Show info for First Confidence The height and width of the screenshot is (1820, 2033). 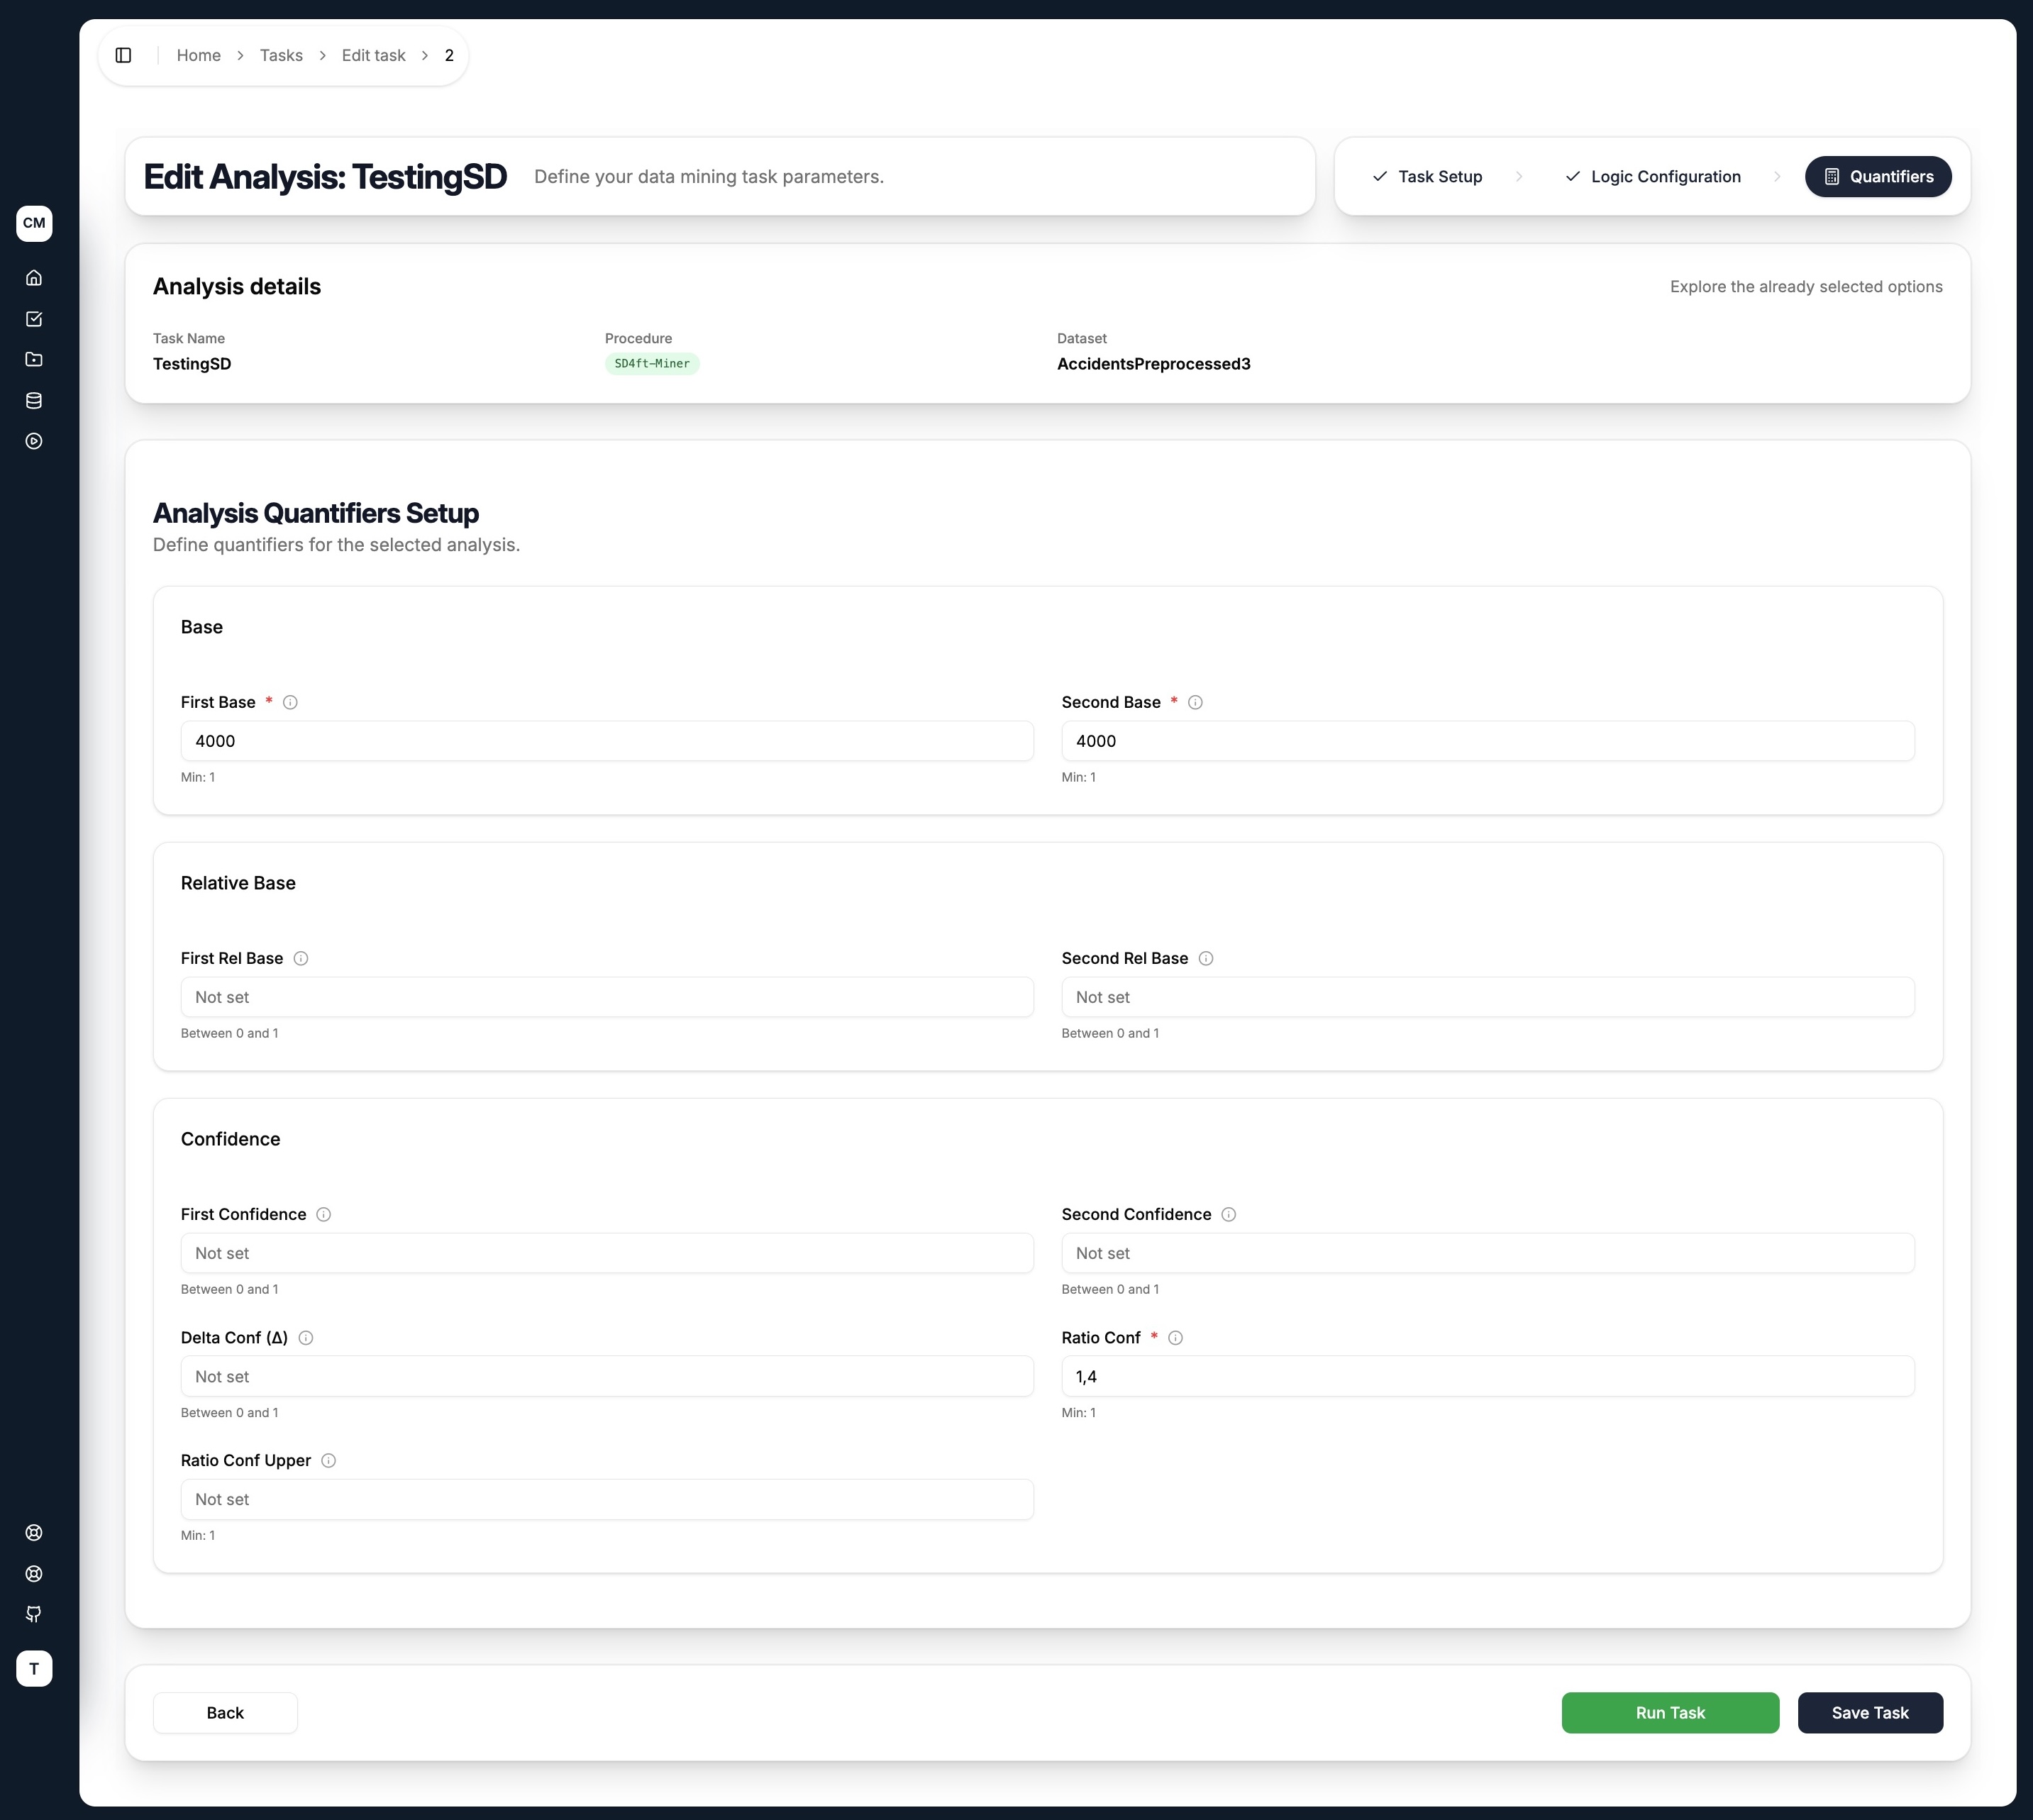coord(324,1214)
